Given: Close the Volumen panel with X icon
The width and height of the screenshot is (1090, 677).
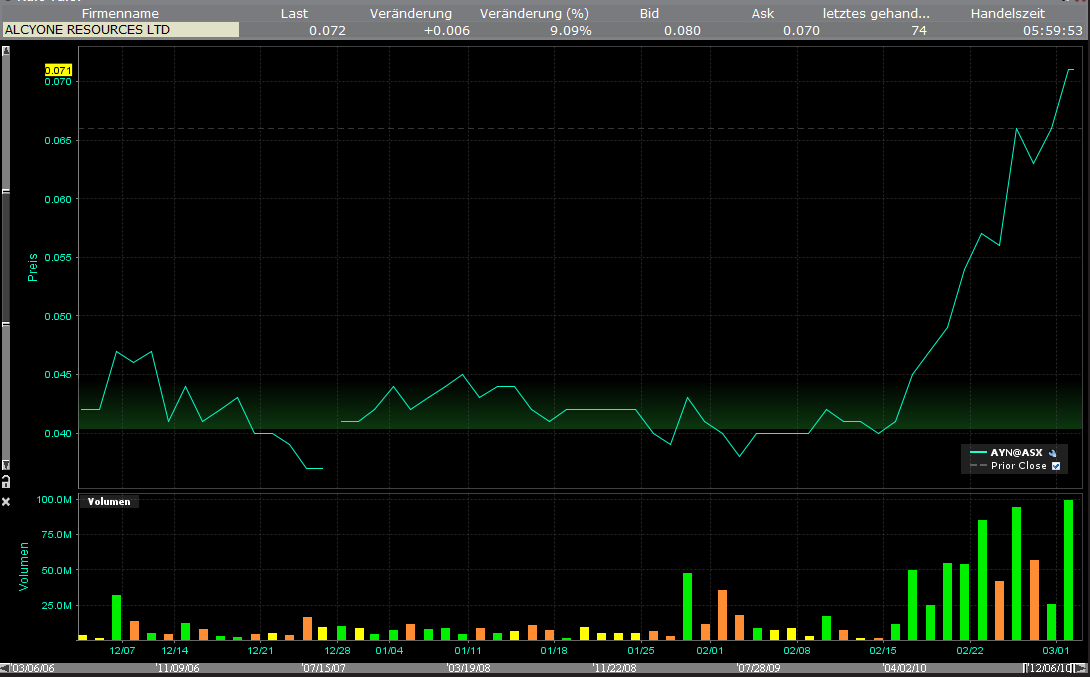Looking at the screenshot, I should [6, 500].
